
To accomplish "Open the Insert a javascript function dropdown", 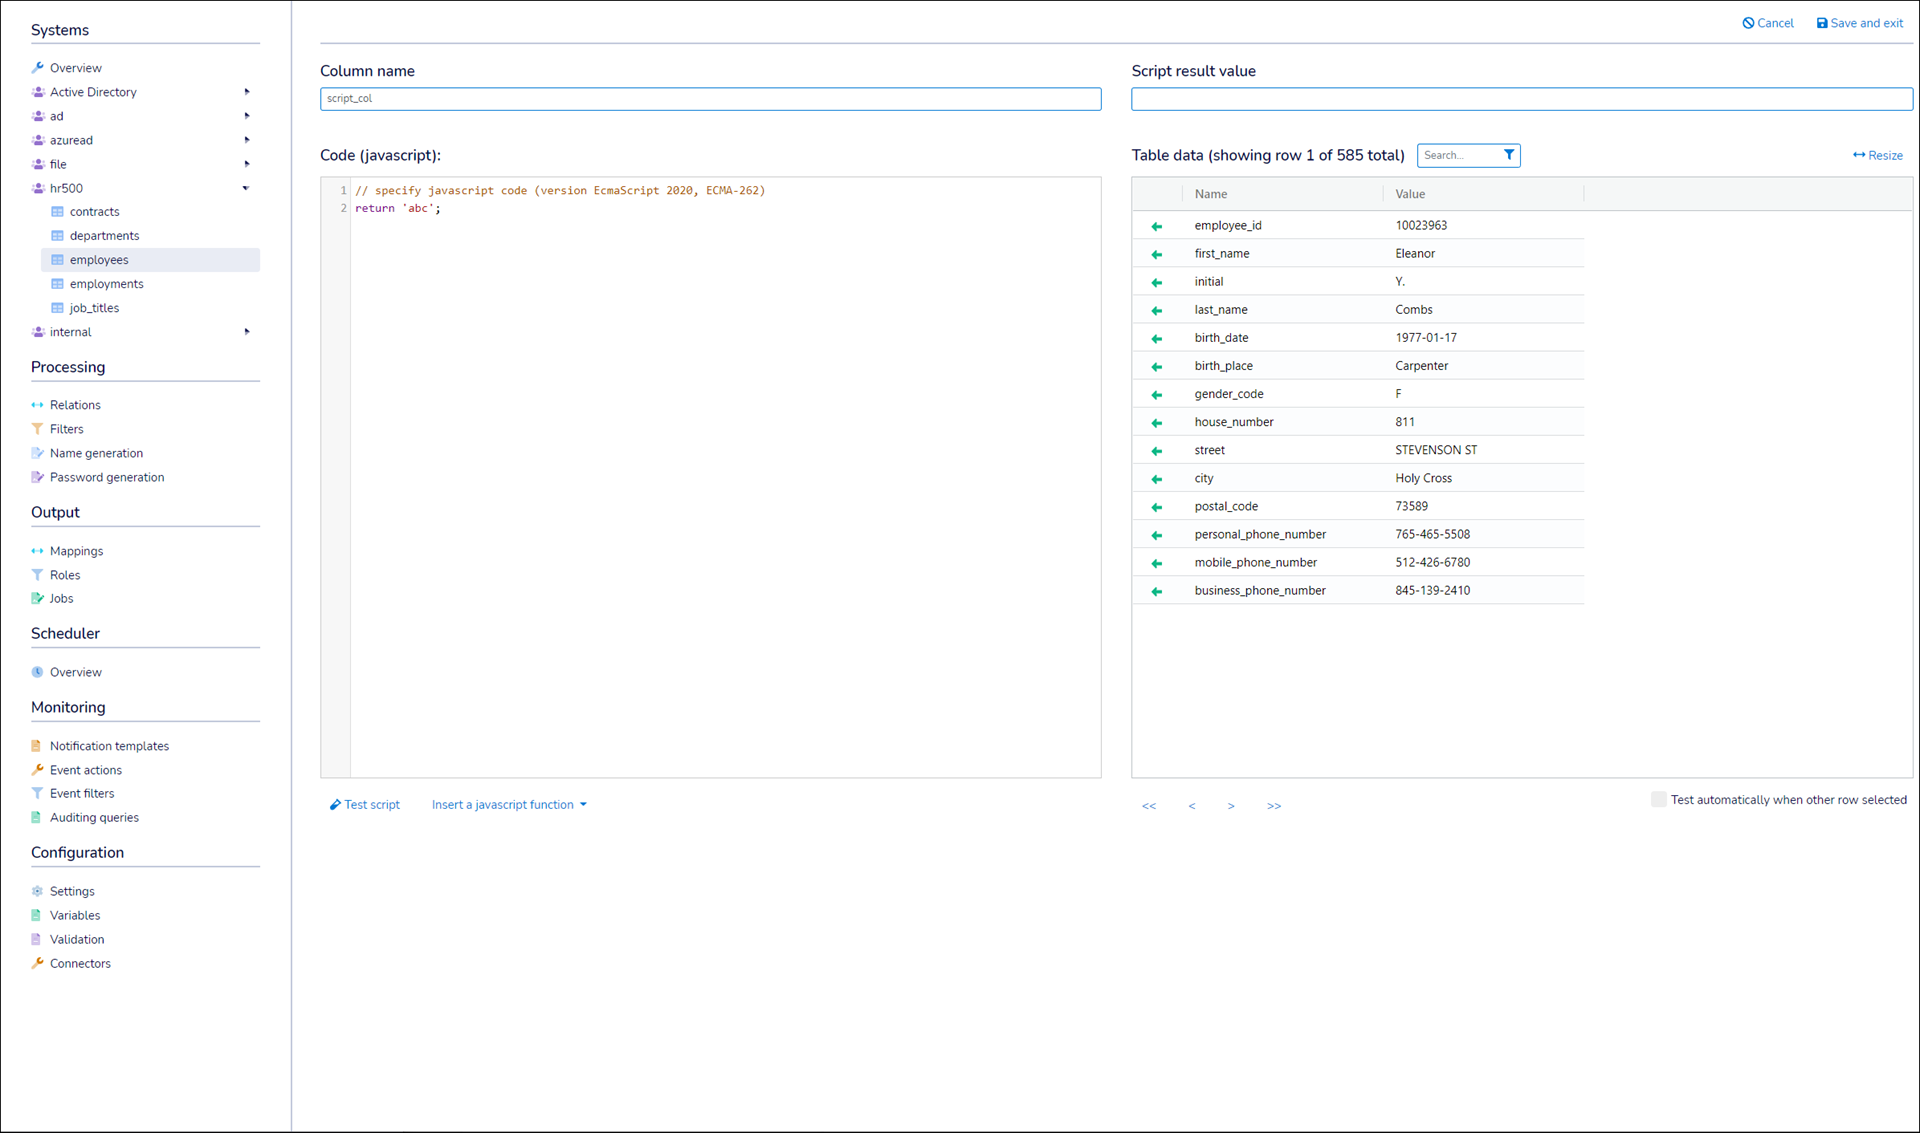I will [509, 805].
